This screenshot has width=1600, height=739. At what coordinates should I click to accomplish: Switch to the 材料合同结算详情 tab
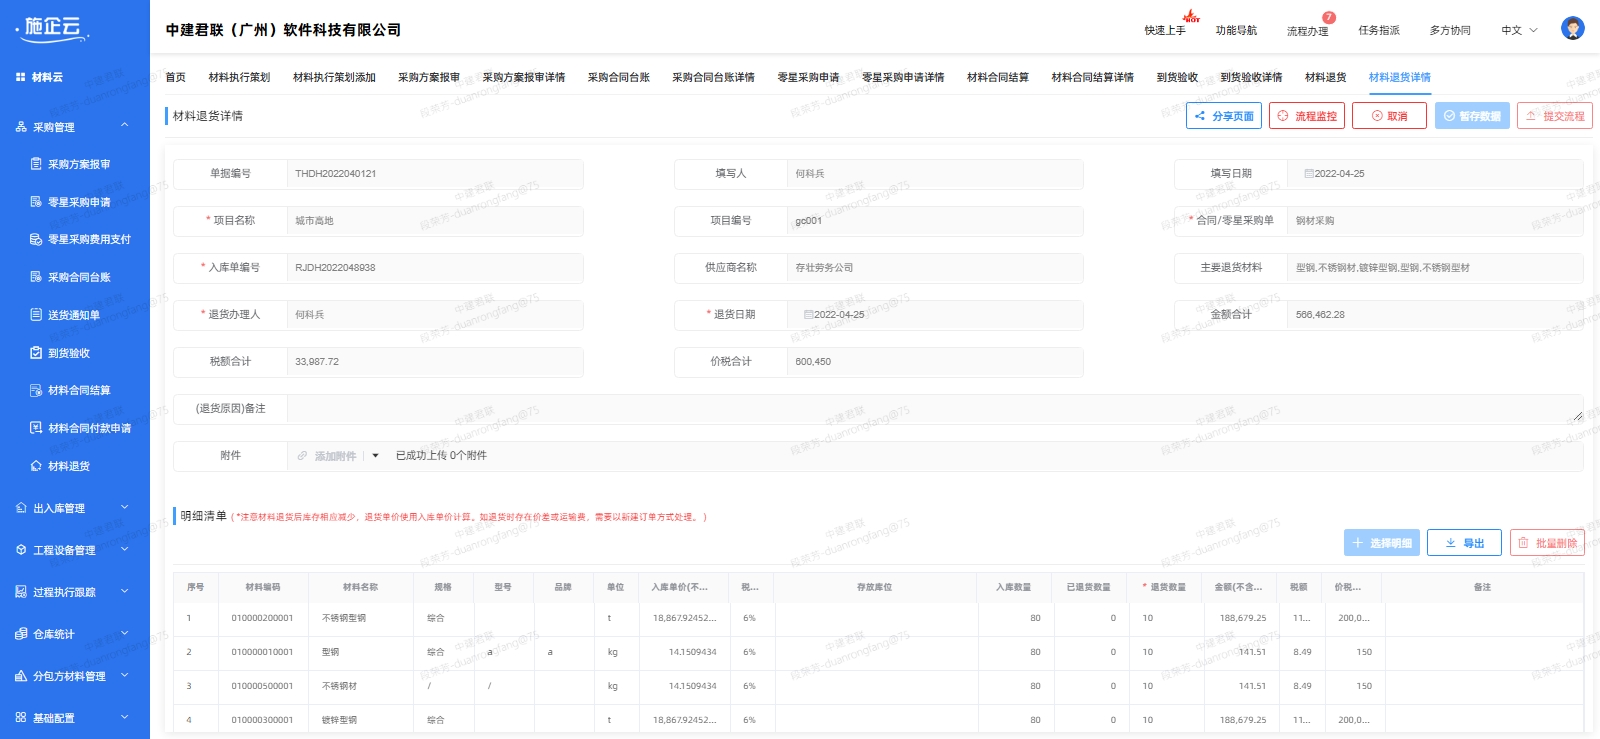click(1092, 77)
